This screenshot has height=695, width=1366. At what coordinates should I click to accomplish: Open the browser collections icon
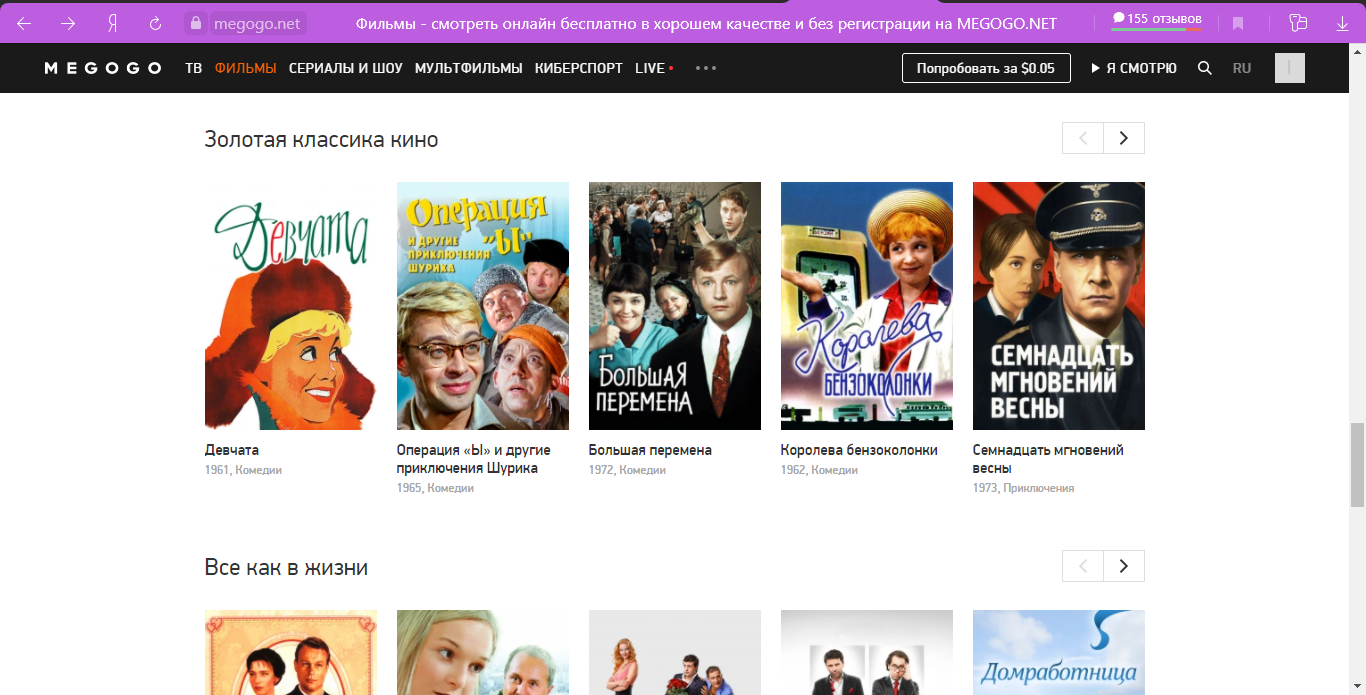point(1298,23)
